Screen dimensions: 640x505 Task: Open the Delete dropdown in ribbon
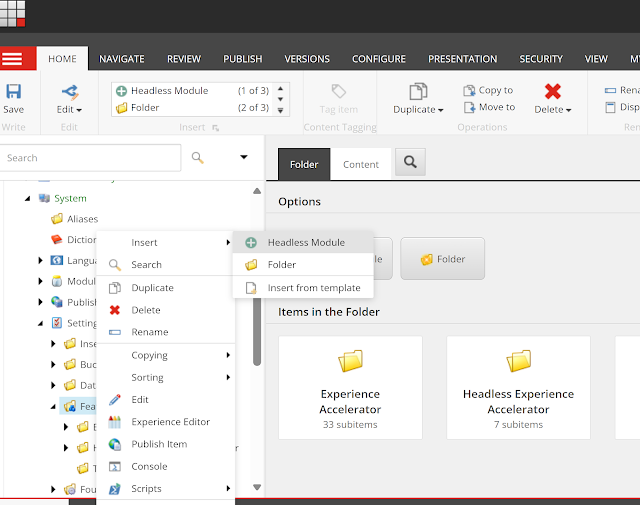point(553,99)
